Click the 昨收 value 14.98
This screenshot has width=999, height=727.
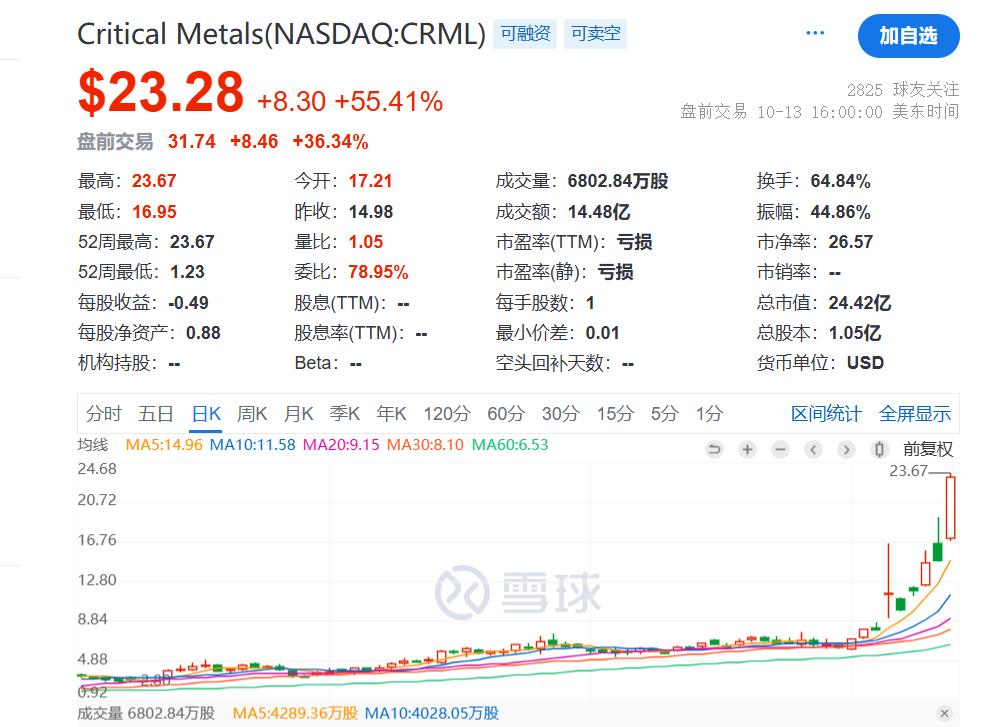click(371, 212)
